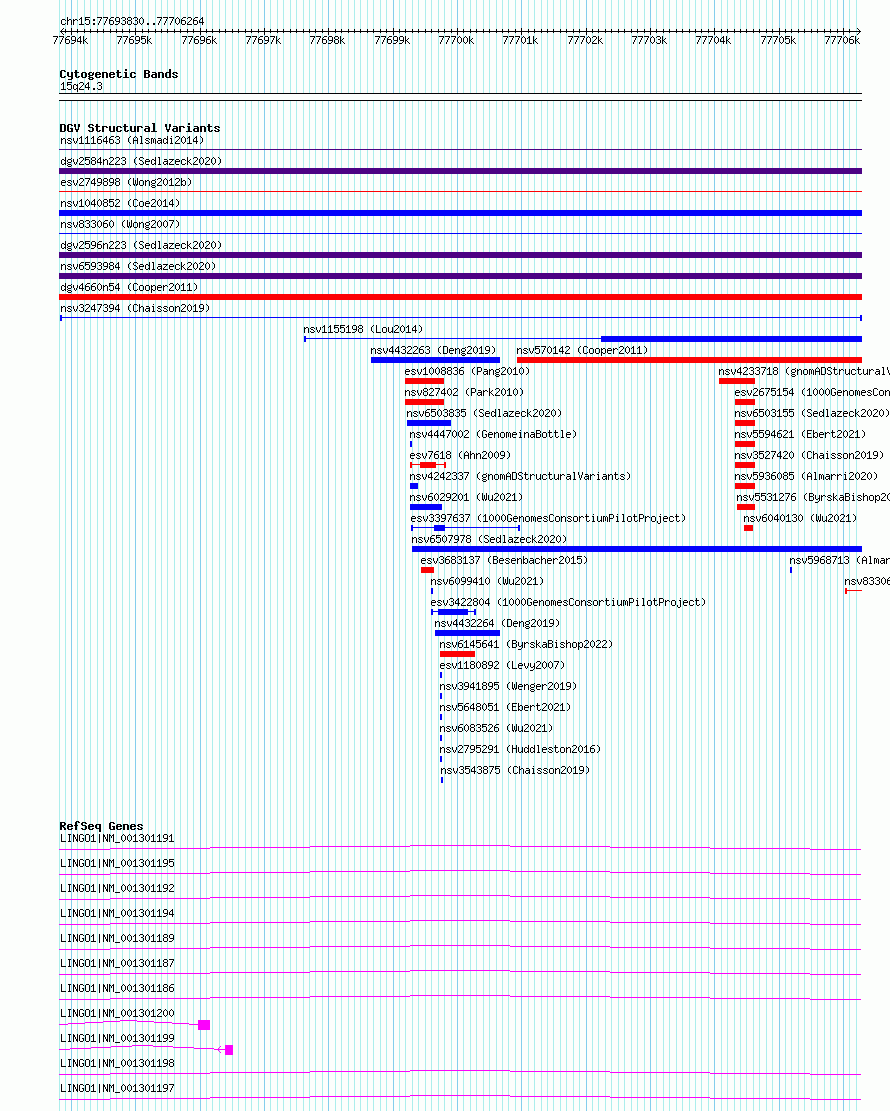Click the chr15:77693830..77706264 region label

point(132,21)
